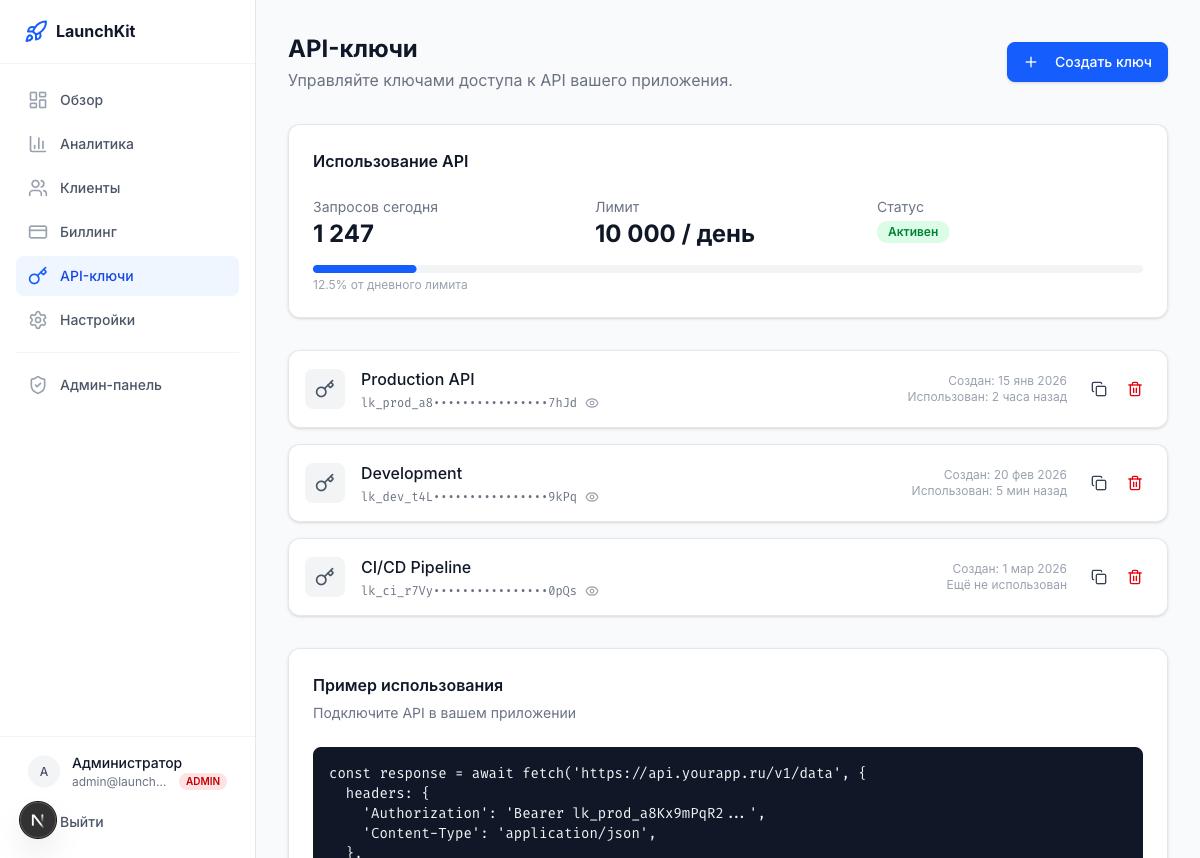Viewport: 1200px width, 858px height.
Task: Click the Аналитика bar-chart icon
Action: click(x=38, y=144)
